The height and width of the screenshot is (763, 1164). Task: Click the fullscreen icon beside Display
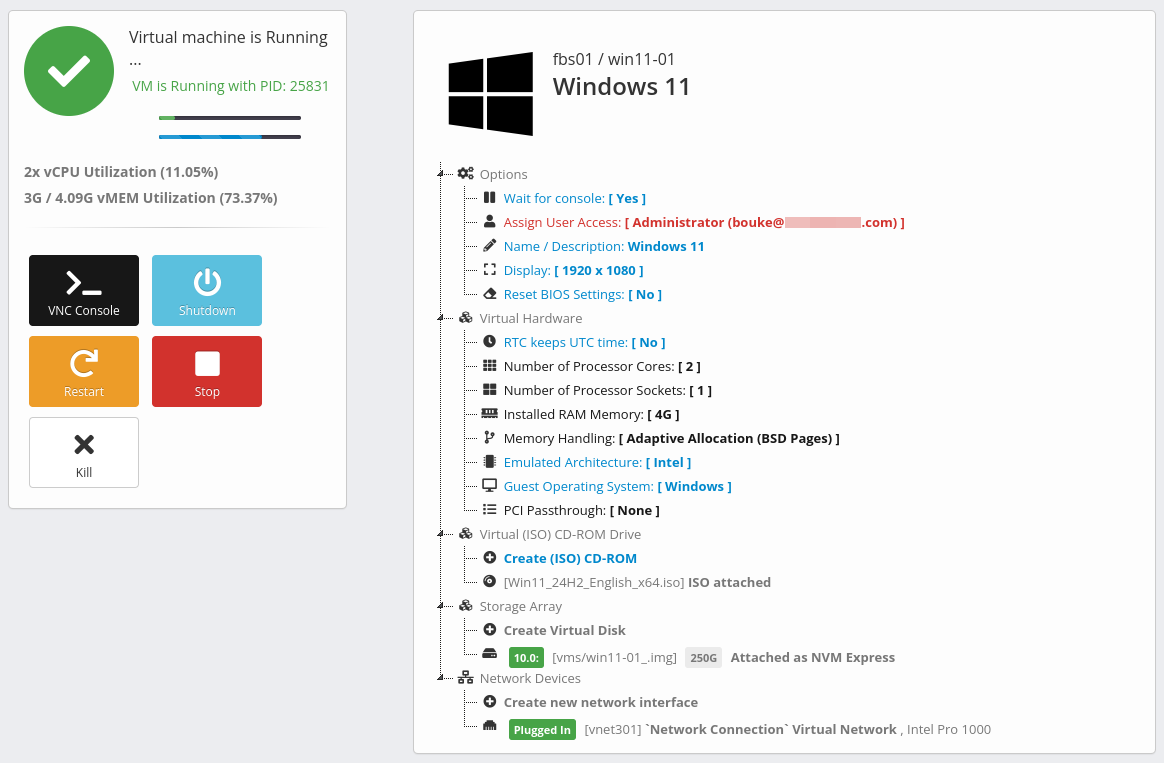489,269
